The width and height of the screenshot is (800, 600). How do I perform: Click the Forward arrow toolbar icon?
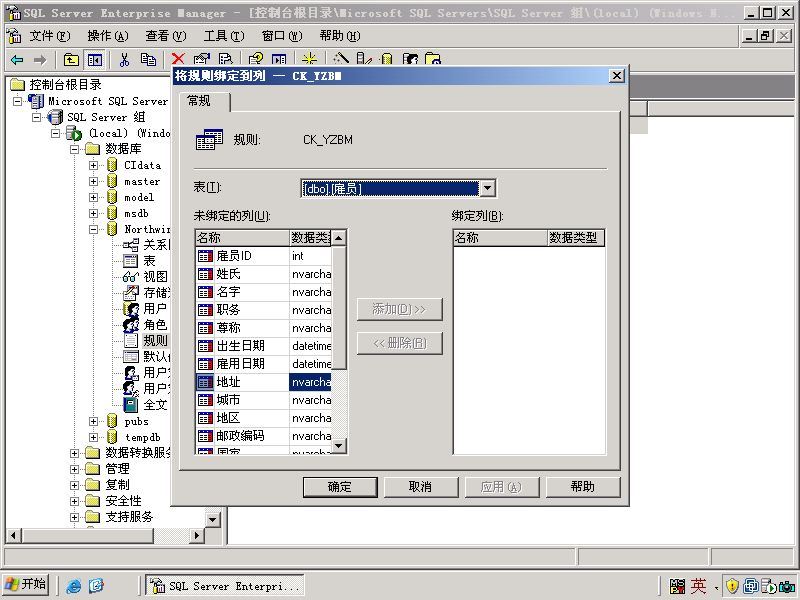click(40, 60)
